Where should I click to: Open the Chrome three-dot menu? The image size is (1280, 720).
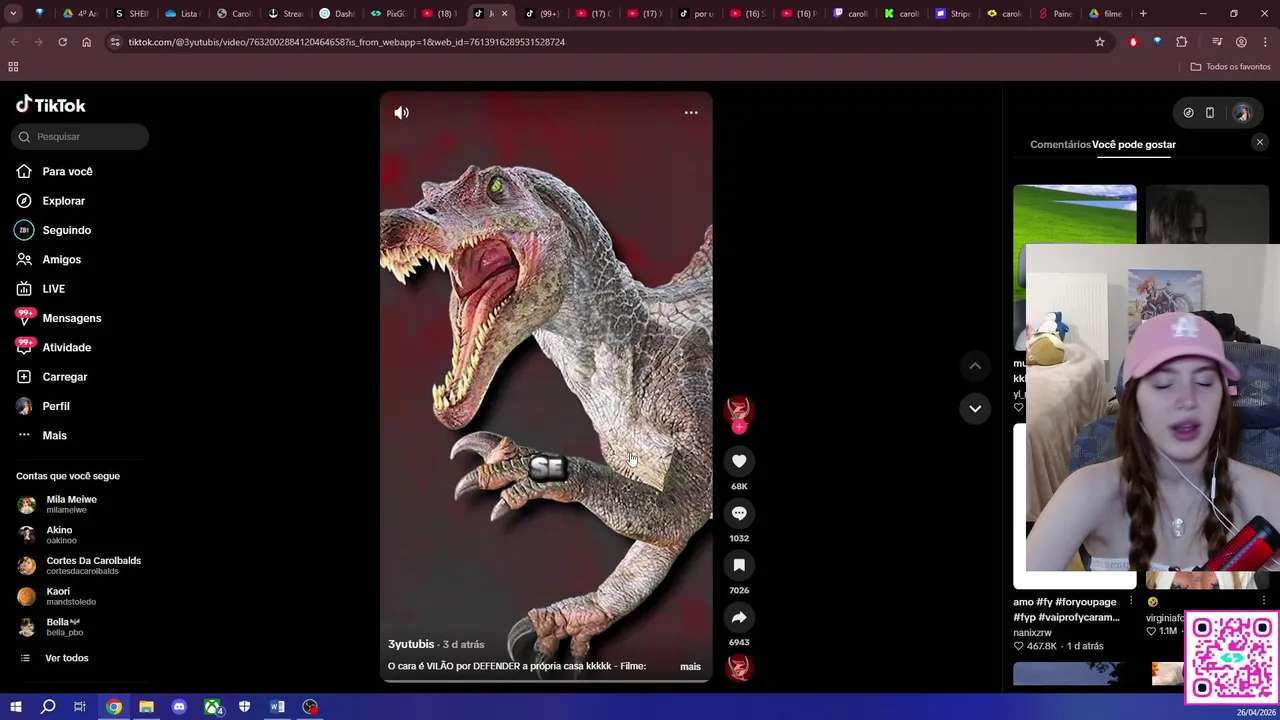pos(1265,42)
